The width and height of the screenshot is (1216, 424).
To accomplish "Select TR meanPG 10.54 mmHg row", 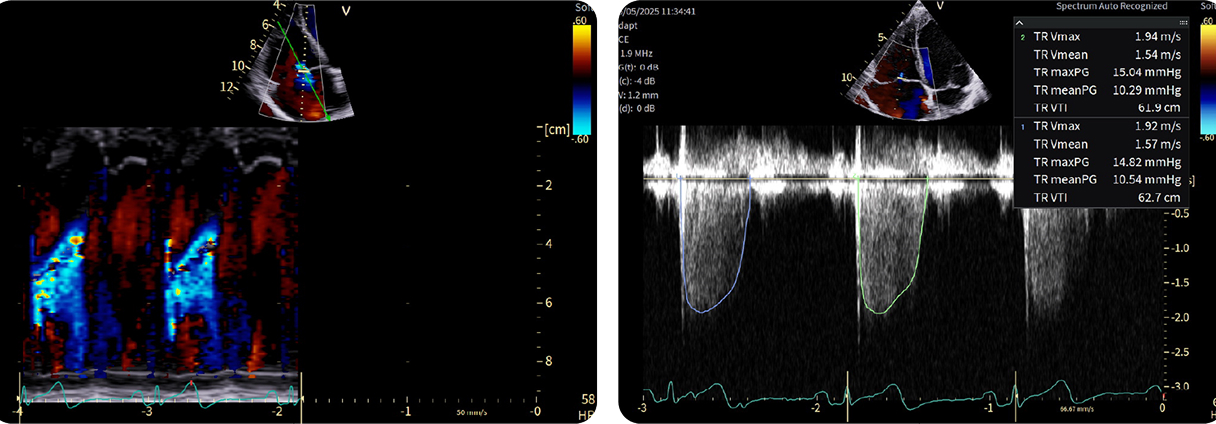I will coord(1102,180).
